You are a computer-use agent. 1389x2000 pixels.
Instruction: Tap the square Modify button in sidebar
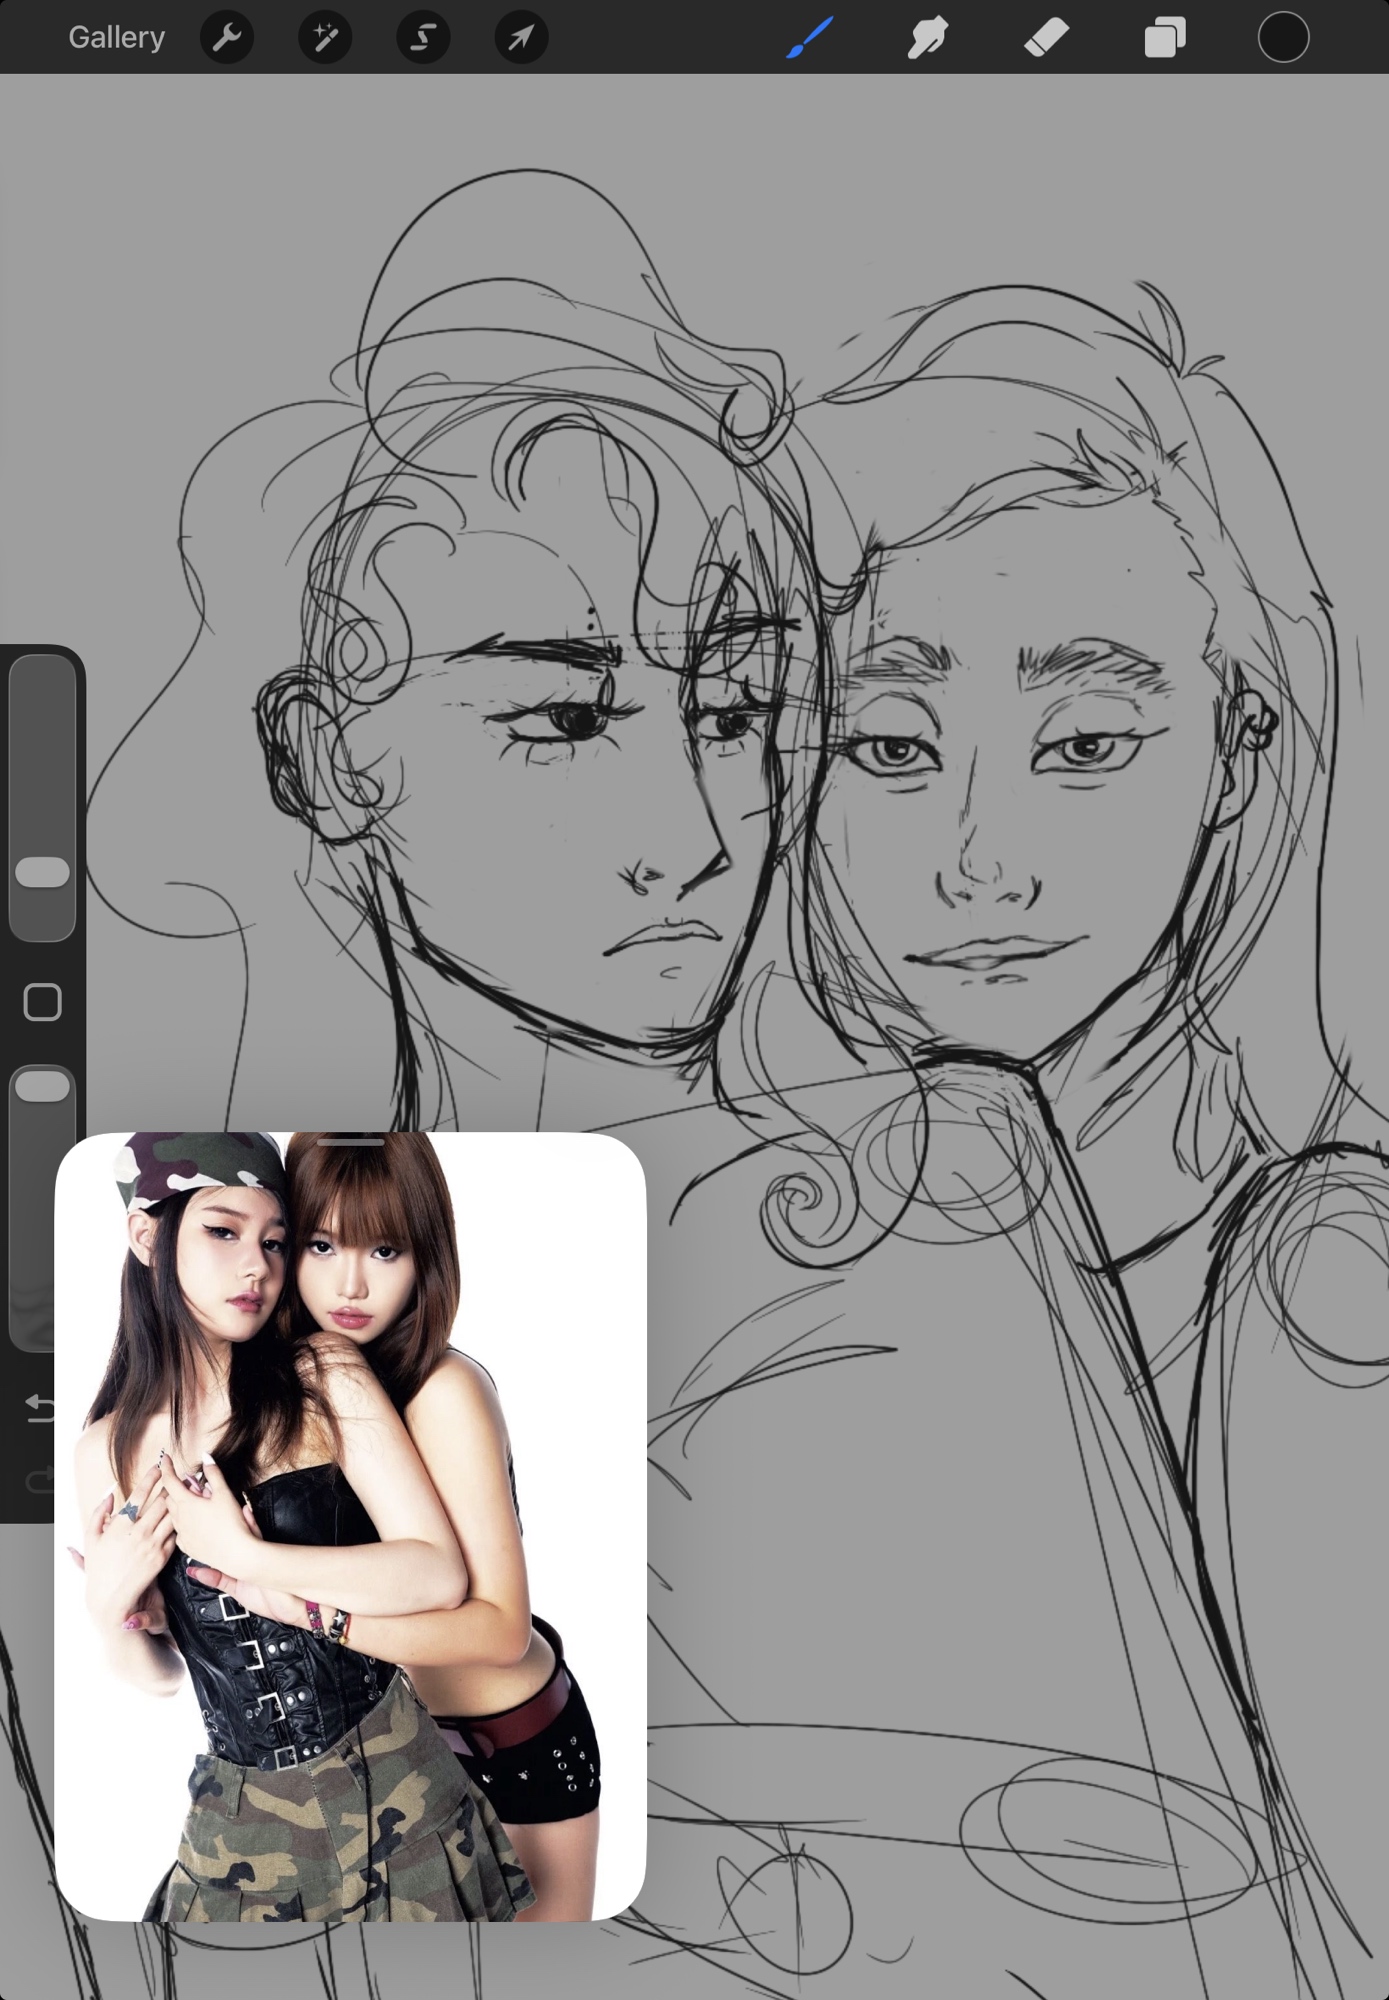[42, 1002]
